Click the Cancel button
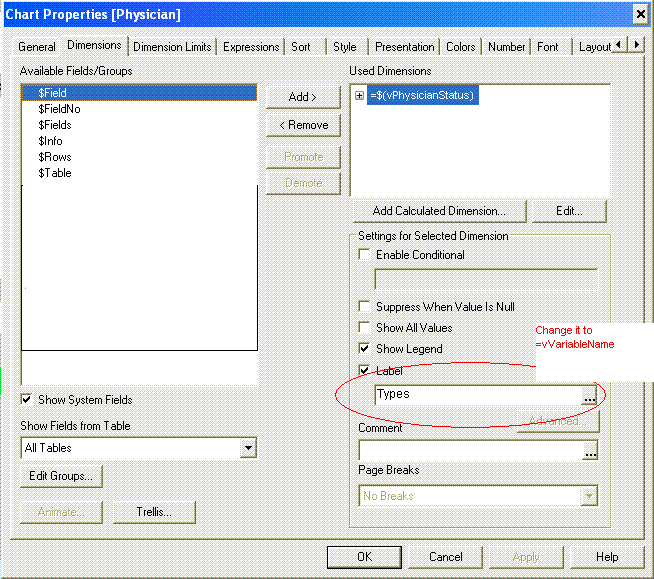The image size is (654, 579). click(445, 557)
